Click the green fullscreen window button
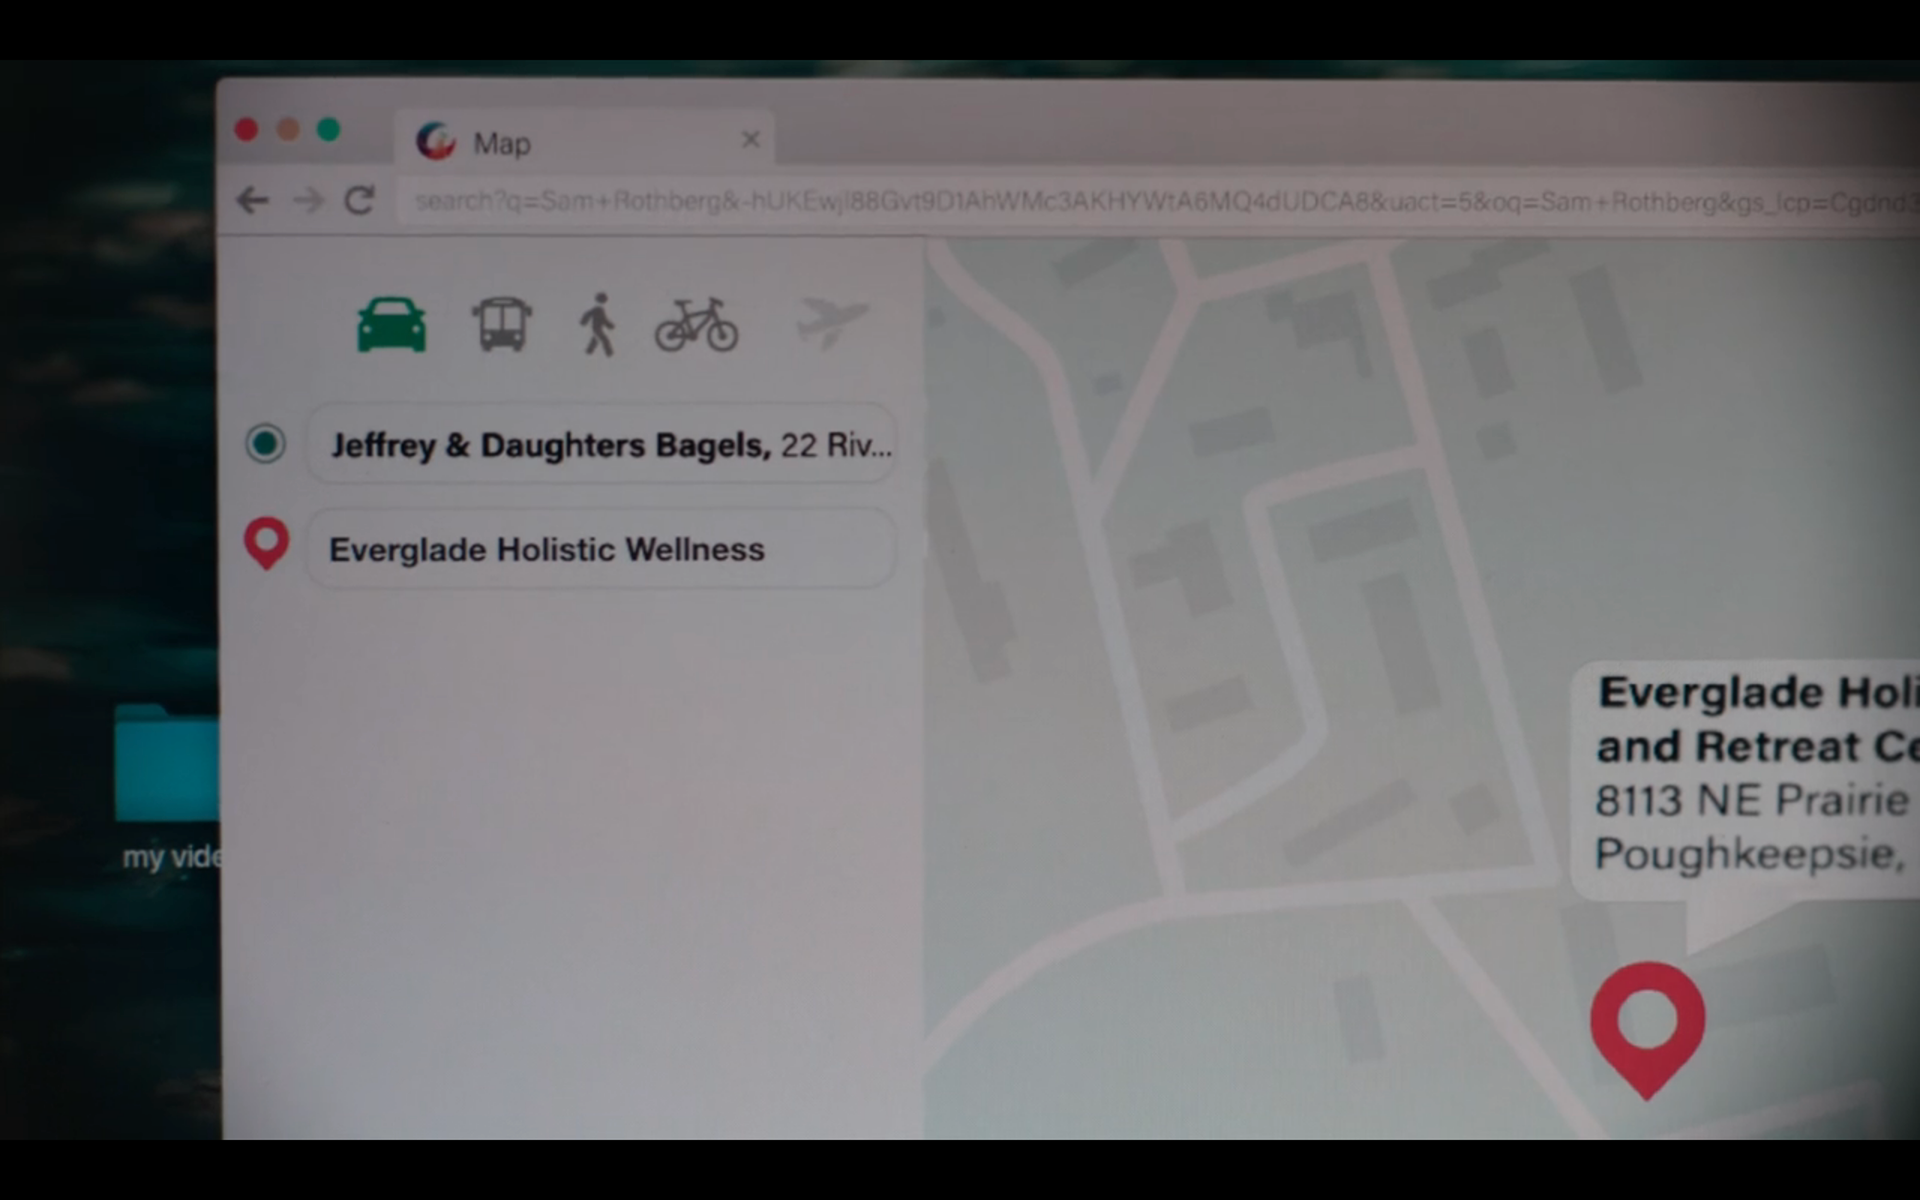1920x1200 pixels. [329, 130]
